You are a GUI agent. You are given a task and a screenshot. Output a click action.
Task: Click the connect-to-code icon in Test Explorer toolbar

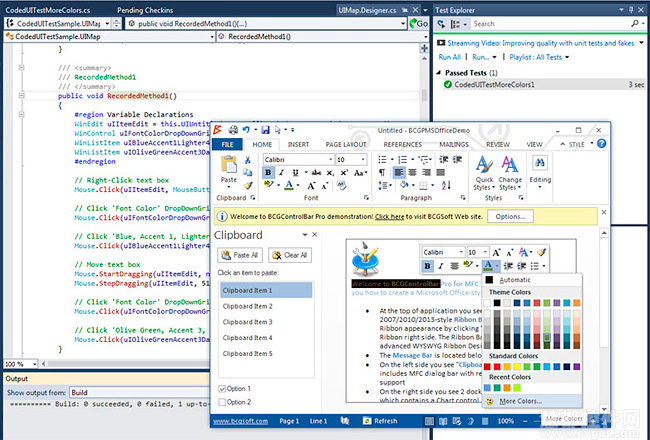pos(441,24)
